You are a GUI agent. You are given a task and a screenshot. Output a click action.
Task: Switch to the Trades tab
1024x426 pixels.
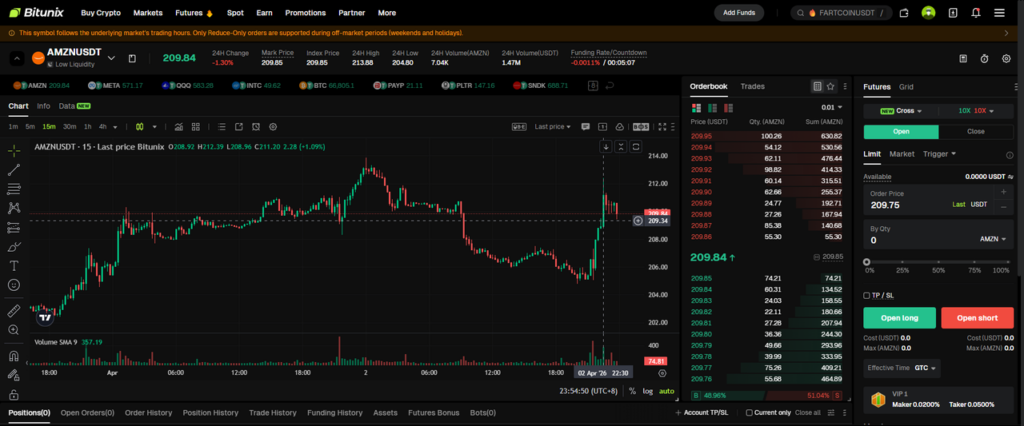pyautogui.click(x=752, y=86)
